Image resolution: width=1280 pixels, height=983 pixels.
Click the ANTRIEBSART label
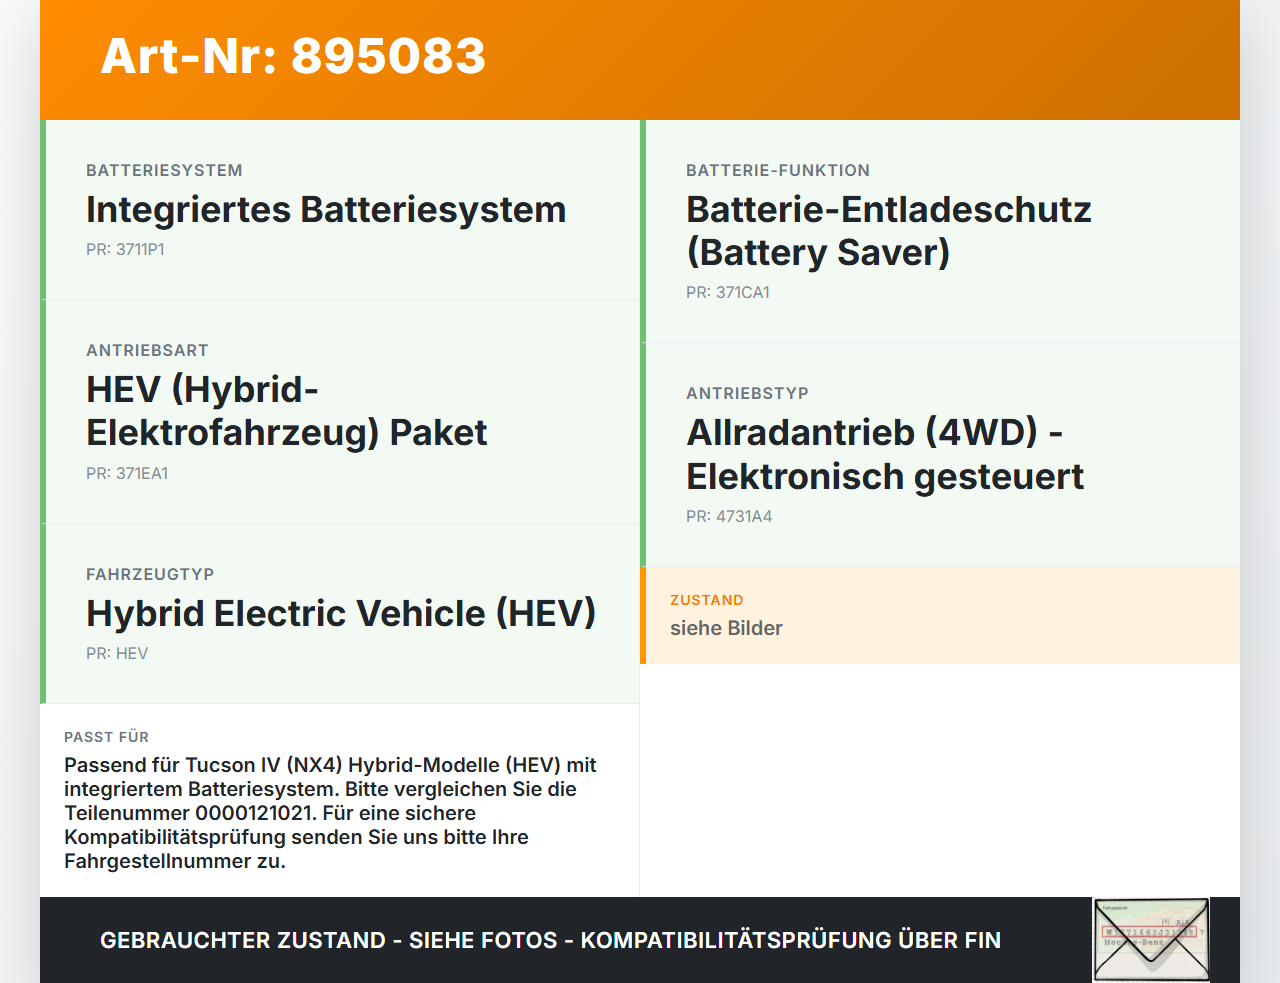(147, 350)
